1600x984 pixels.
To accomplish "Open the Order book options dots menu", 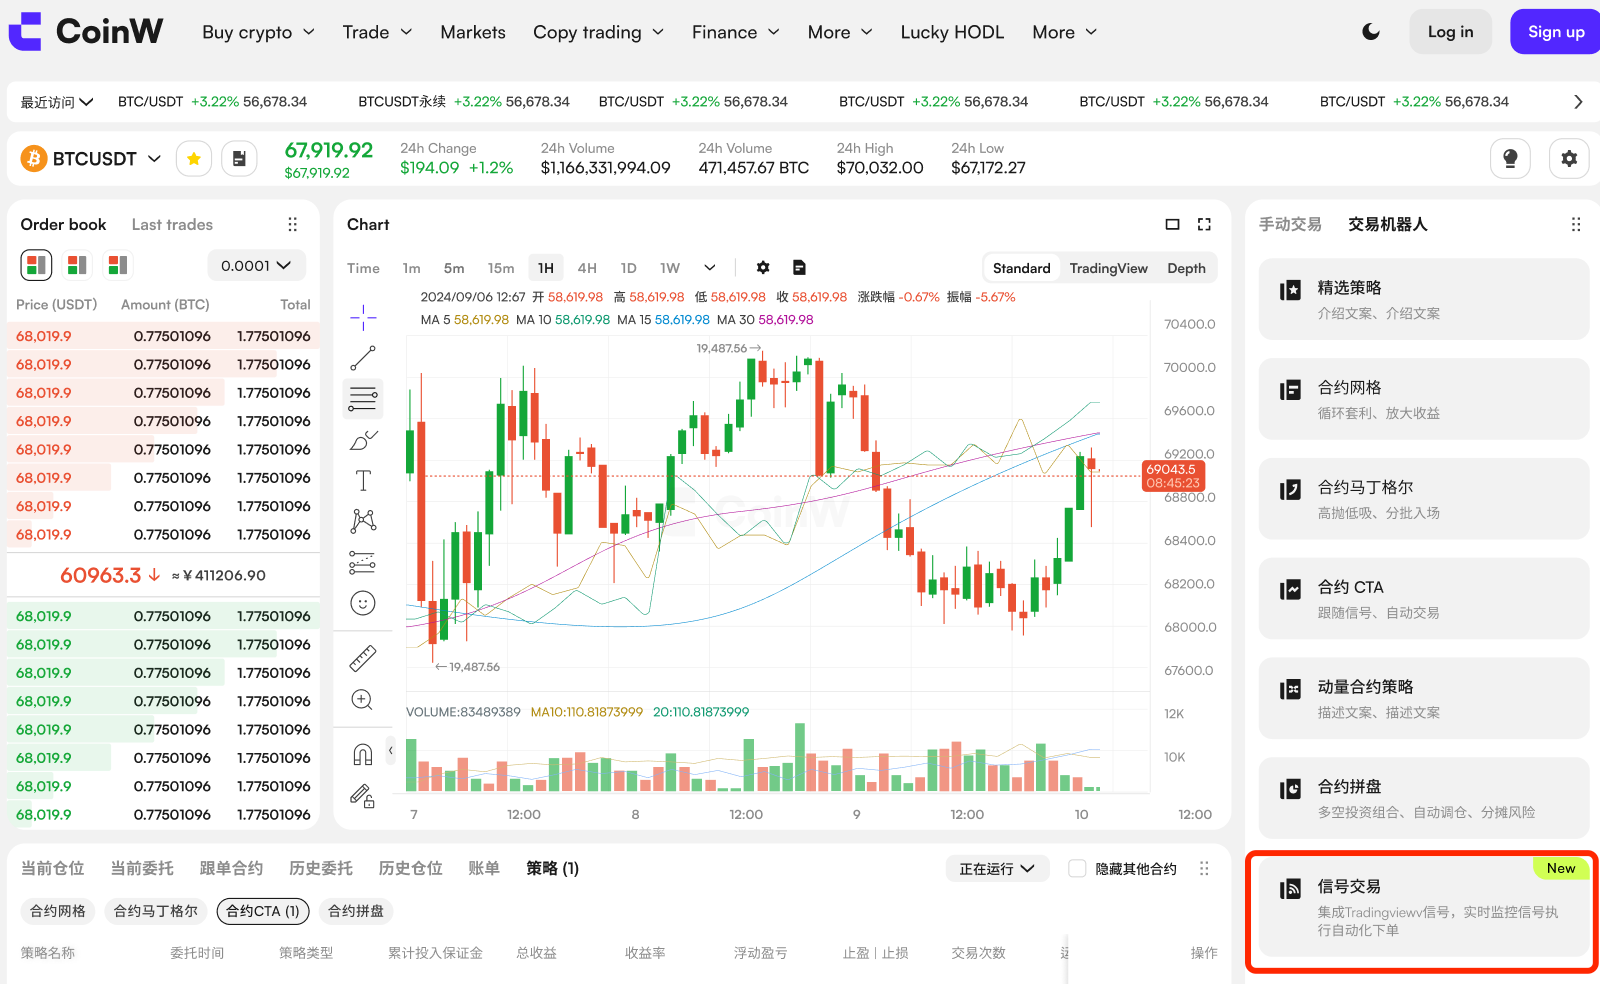I will pyautogui.click(x=293, y=224).
